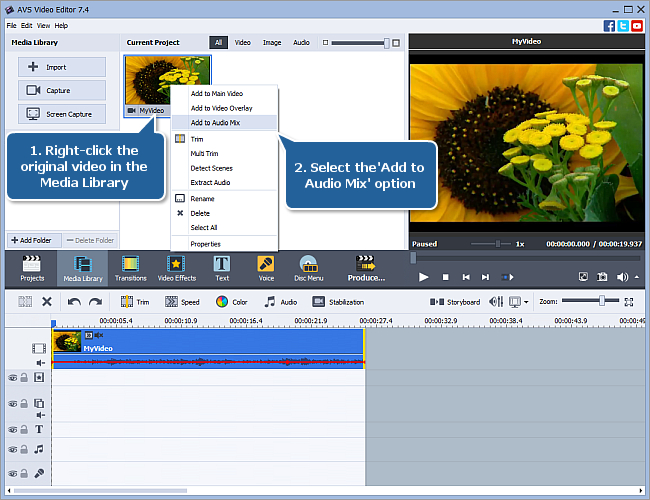Mute the preview volume speaker
Viewport: 650px width, 500px height.
622,277
